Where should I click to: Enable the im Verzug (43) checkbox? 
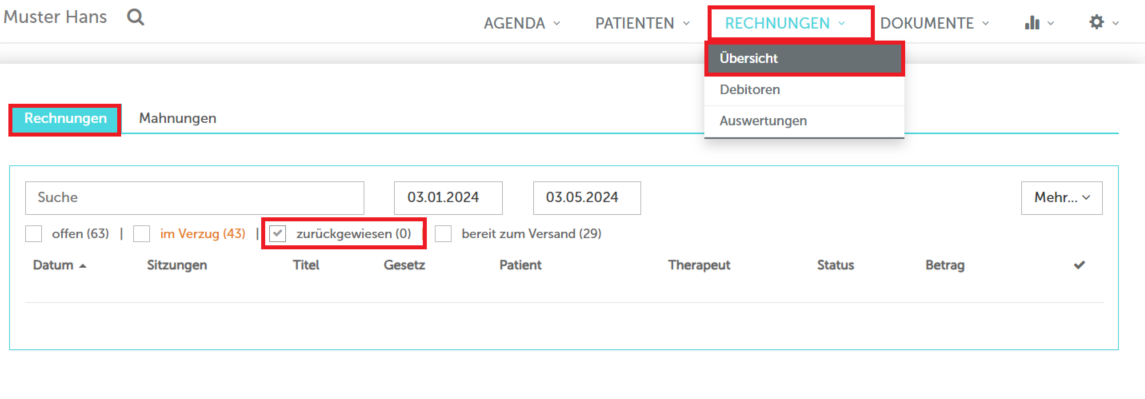(142, 234)
